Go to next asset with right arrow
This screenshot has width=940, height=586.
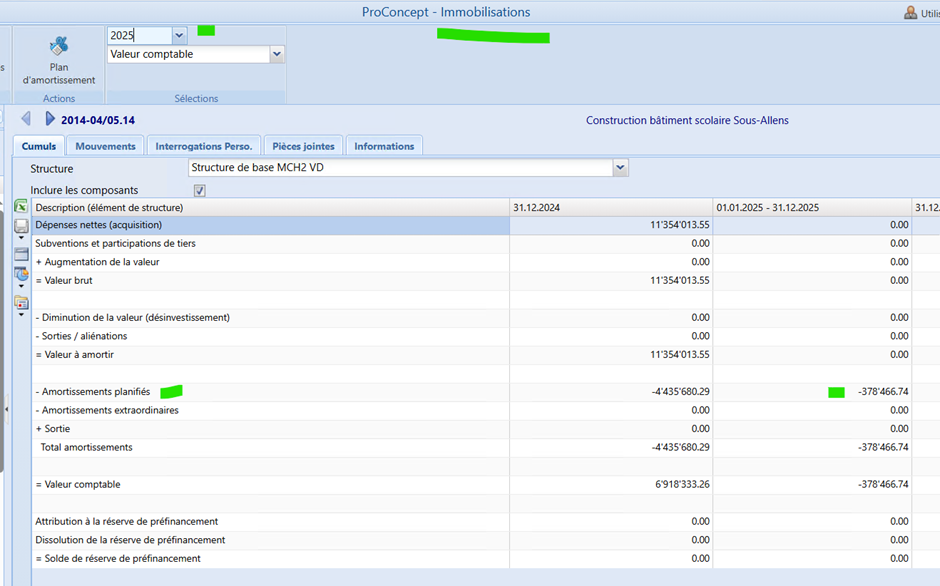click(50, 119)
